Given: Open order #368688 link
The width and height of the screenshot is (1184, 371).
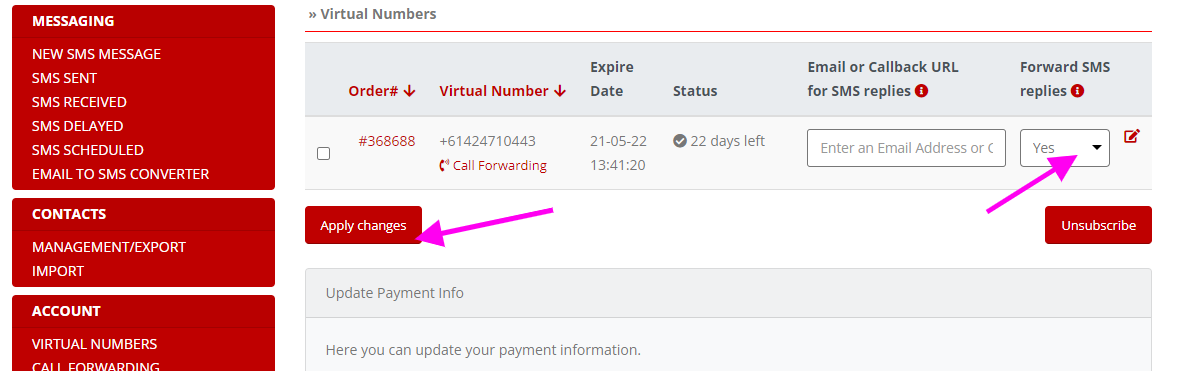Looking at the screenshot, I should click(387, 141).
